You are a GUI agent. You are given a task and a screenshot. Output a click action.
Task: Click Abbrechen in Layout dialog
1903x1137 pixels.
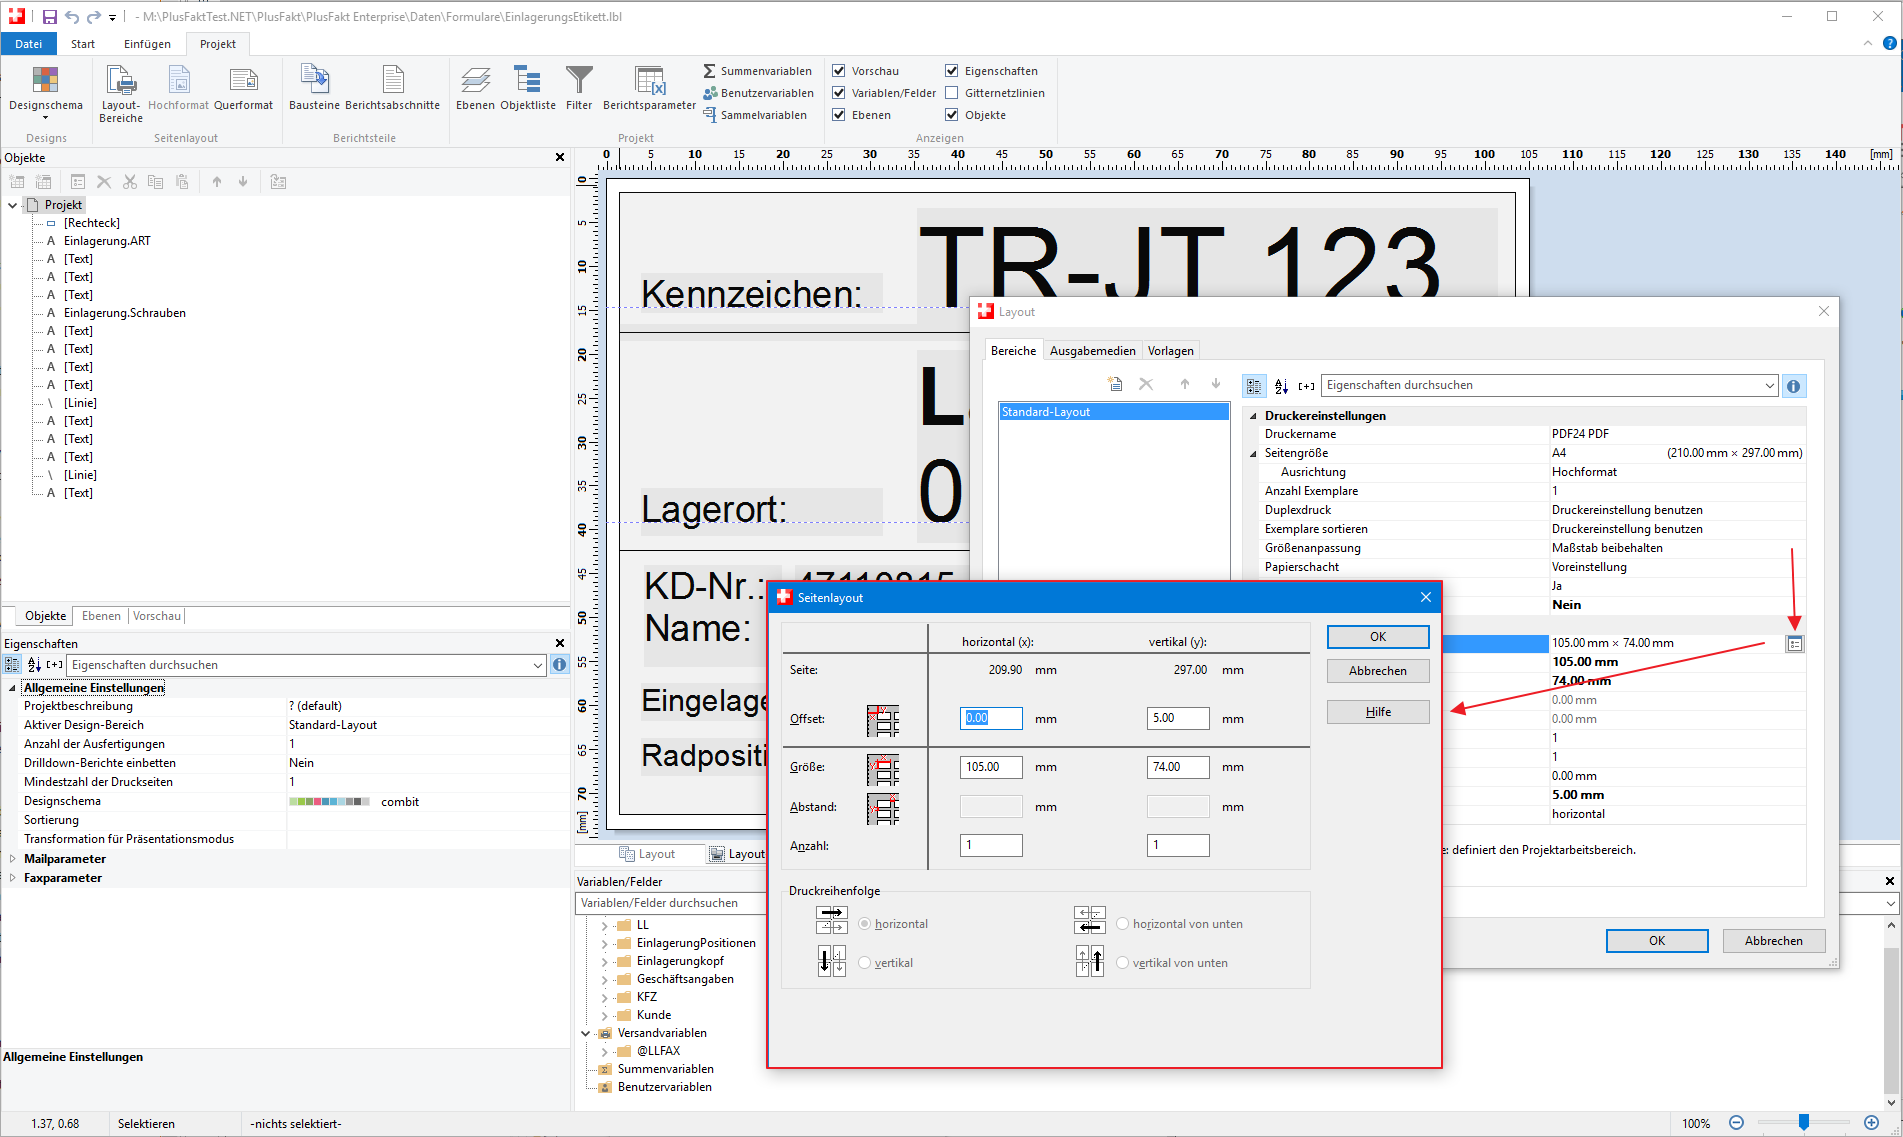pos(1774,941)
